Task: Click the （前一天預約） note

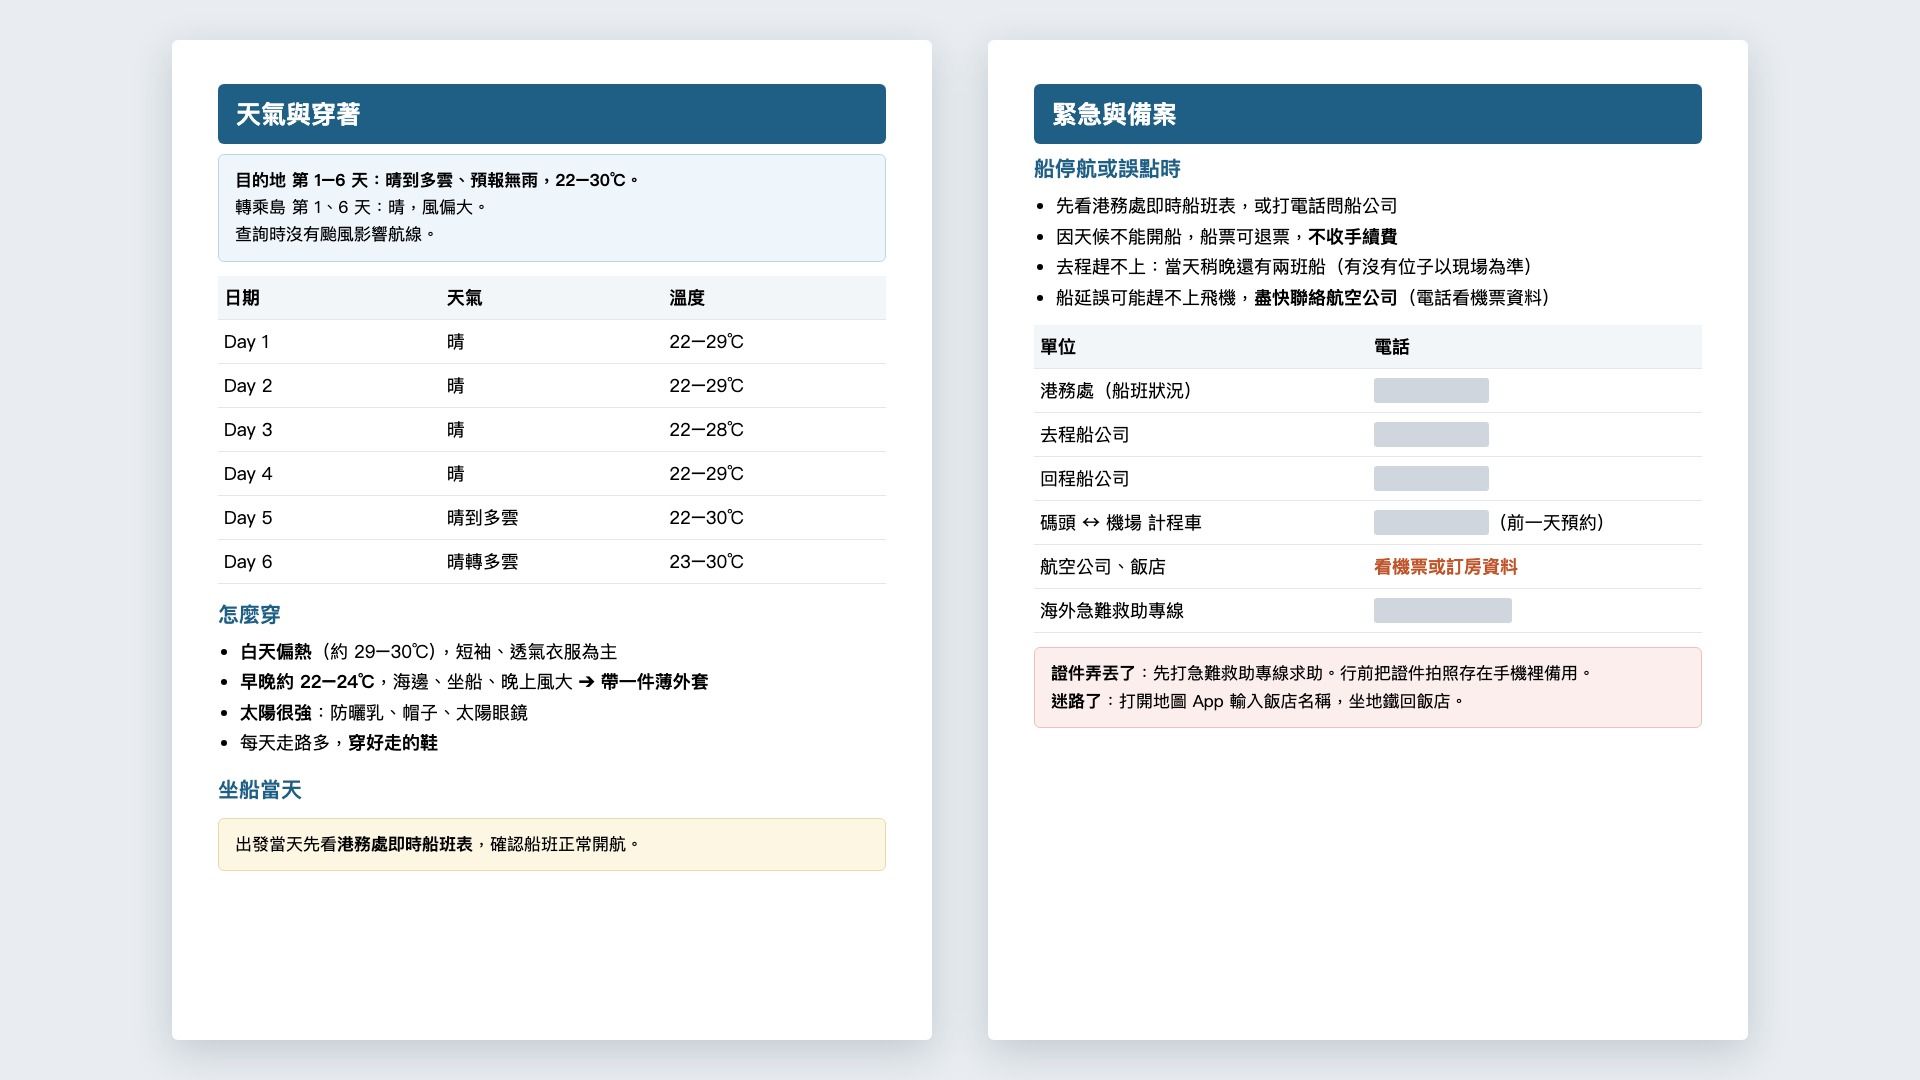Action: point(1551,523)
